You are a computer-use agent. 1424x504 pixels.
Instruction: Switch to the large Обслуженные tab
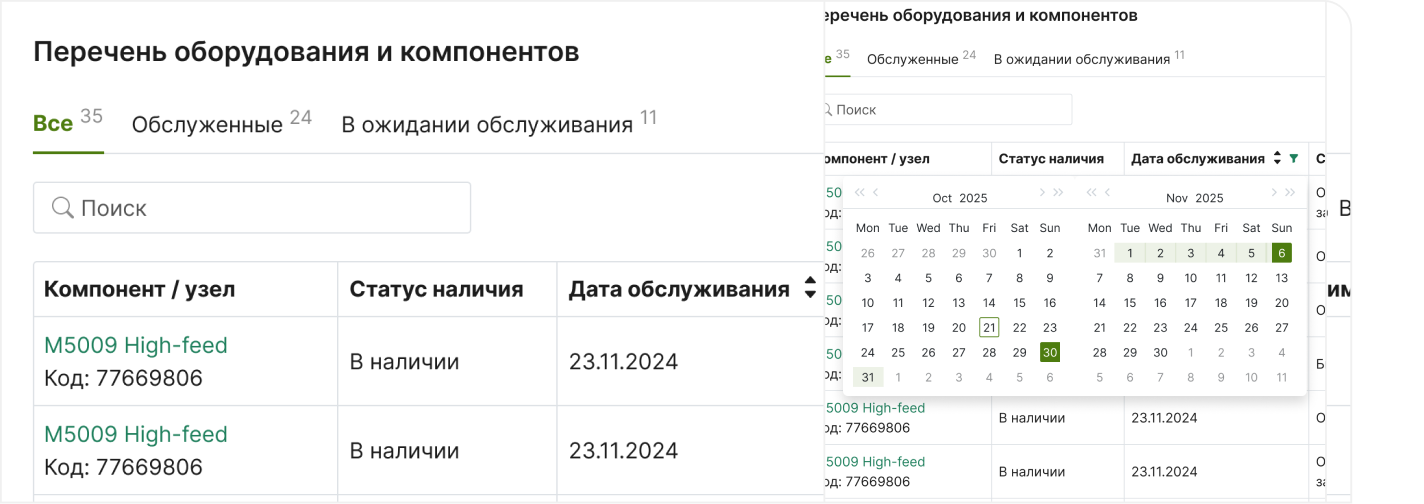pos(207,125)
